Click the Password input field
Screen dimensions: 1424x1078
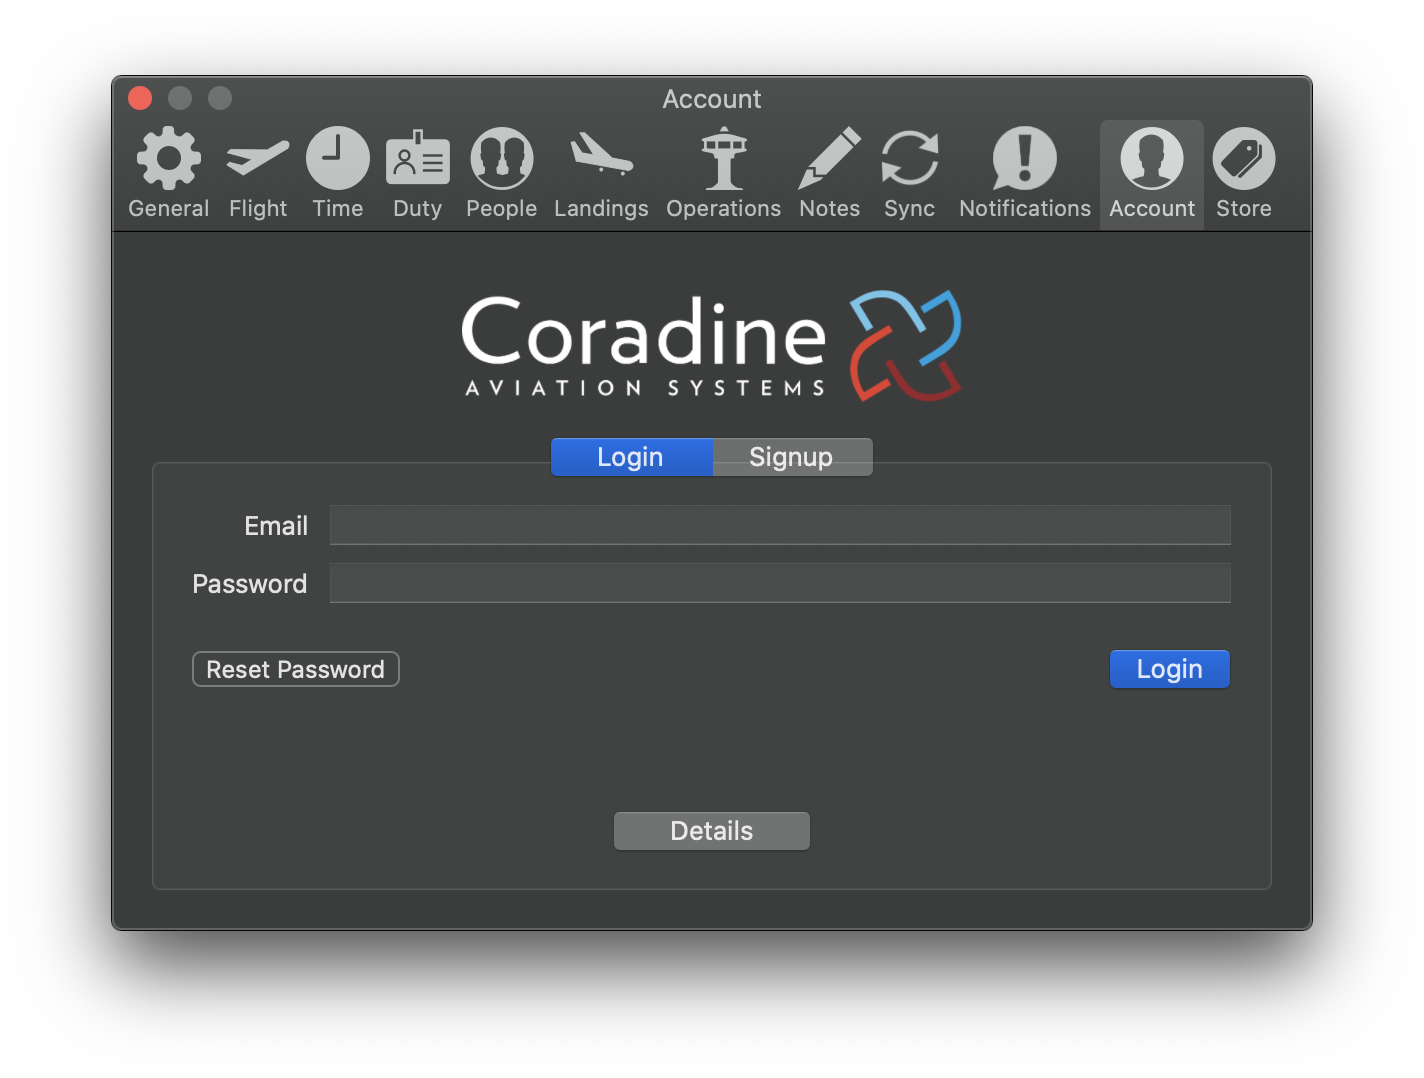coord(780,583)
